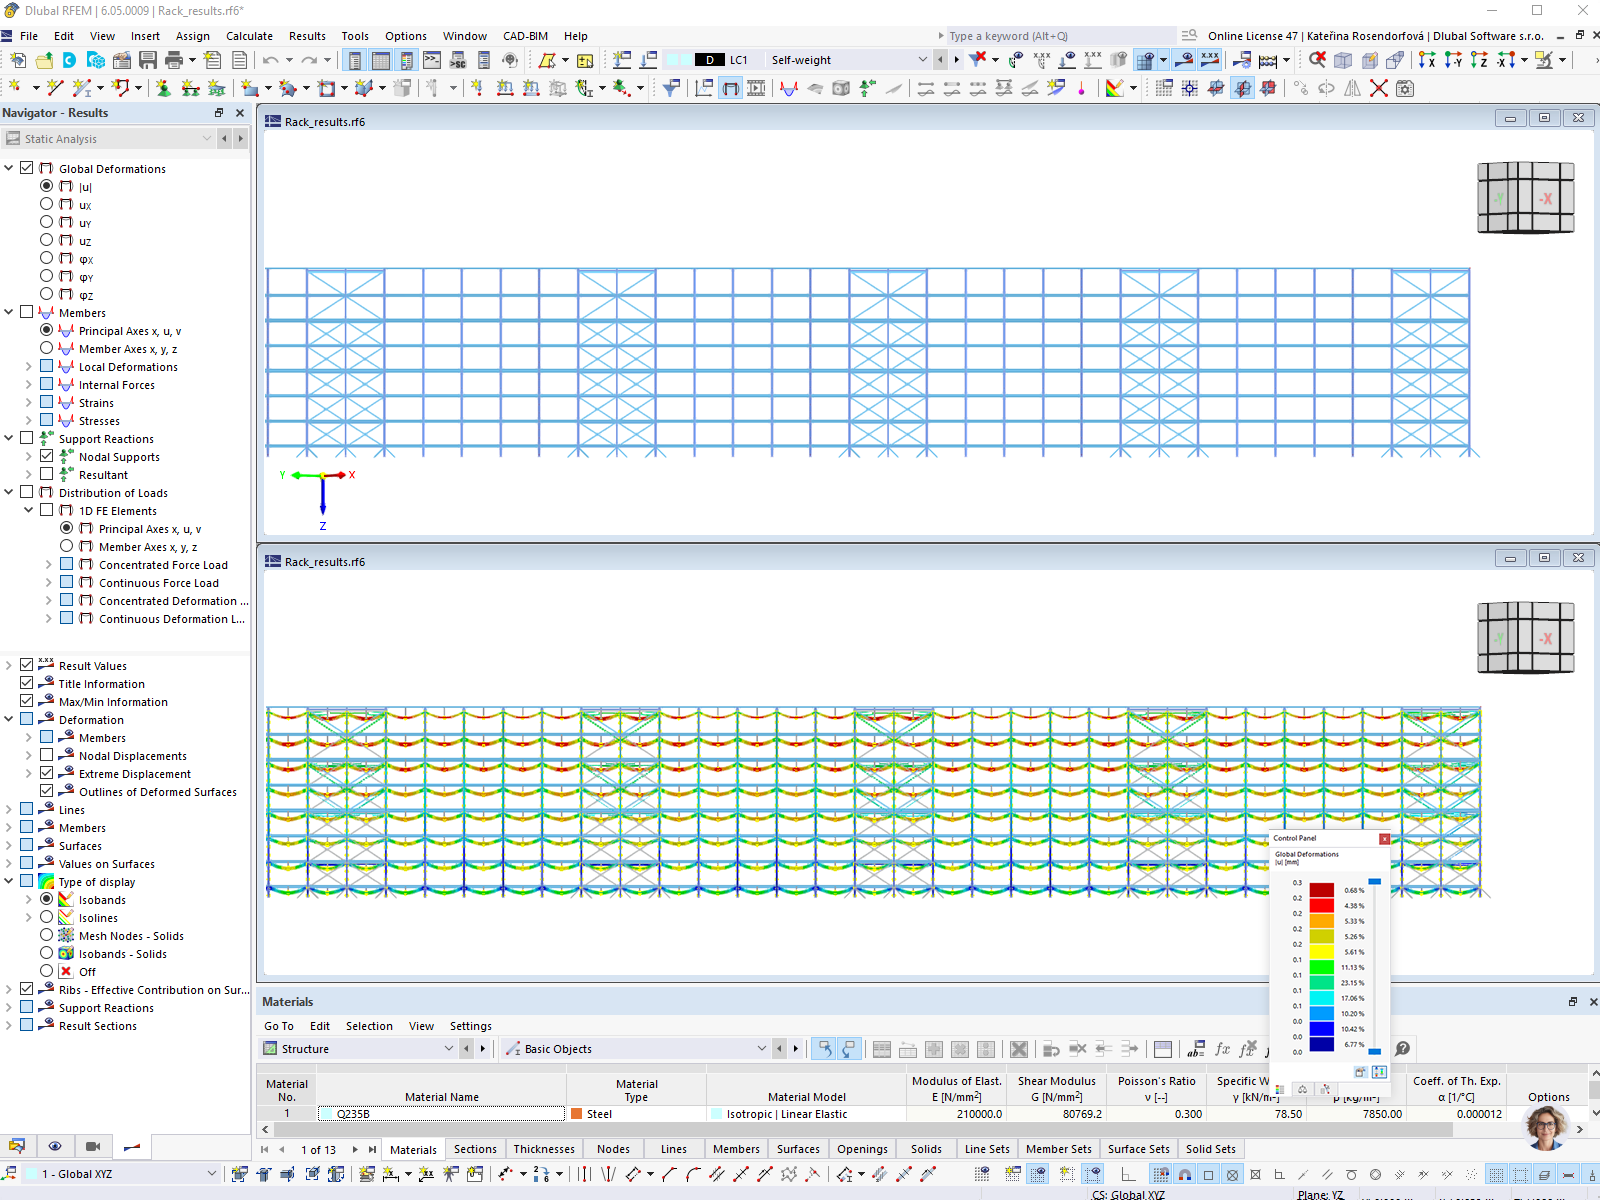Select the uX radio button under Global Deformations

pos(46,203)
